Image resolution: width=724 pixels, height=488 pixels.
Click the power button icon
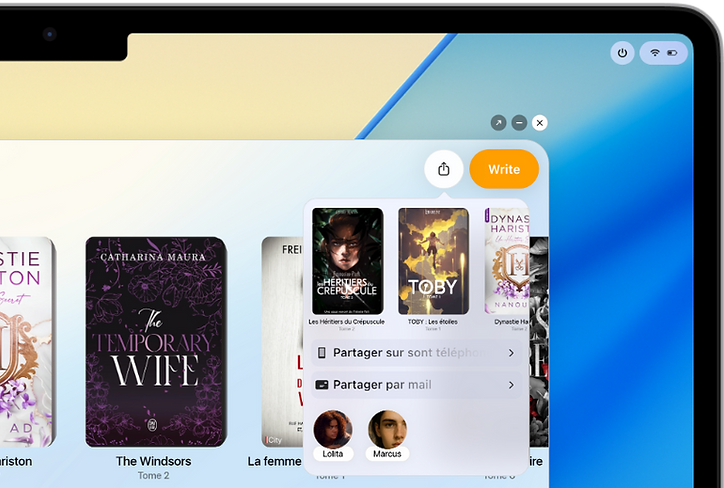(622, 53)
